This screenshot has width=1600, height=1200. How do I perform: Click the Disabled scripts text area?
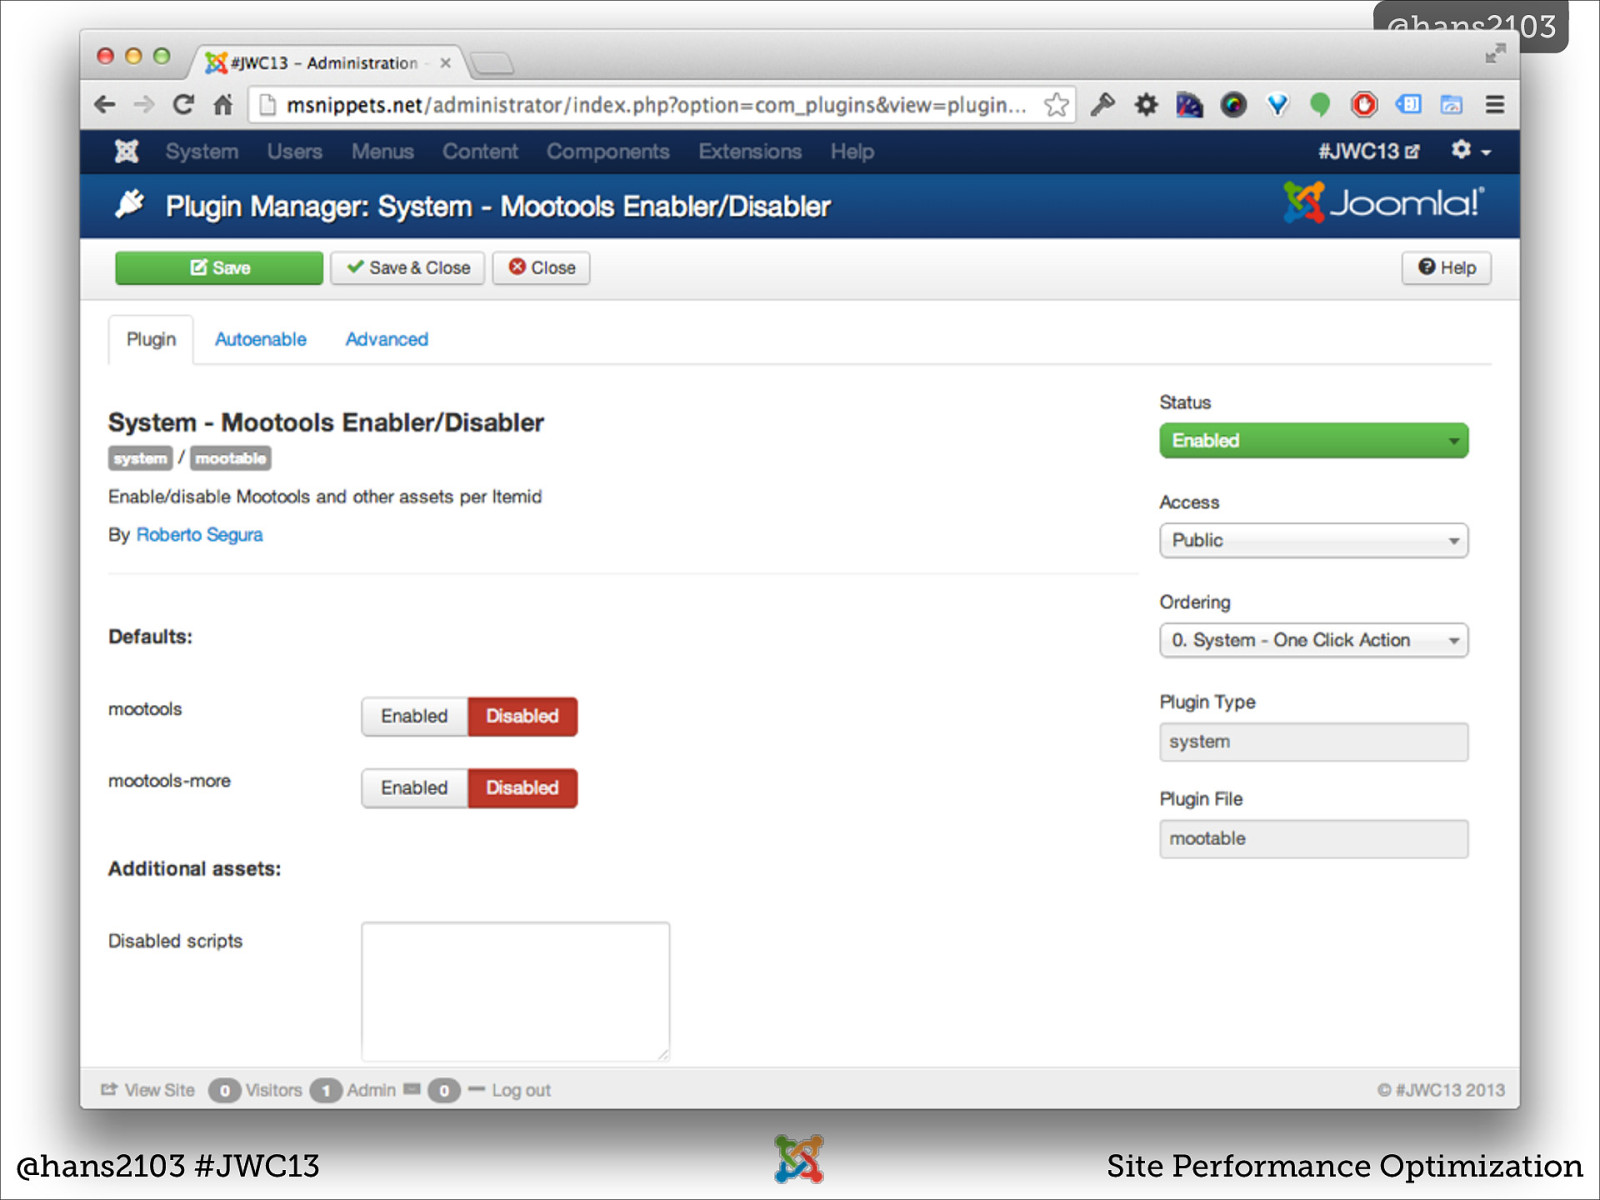click(516, 991)
